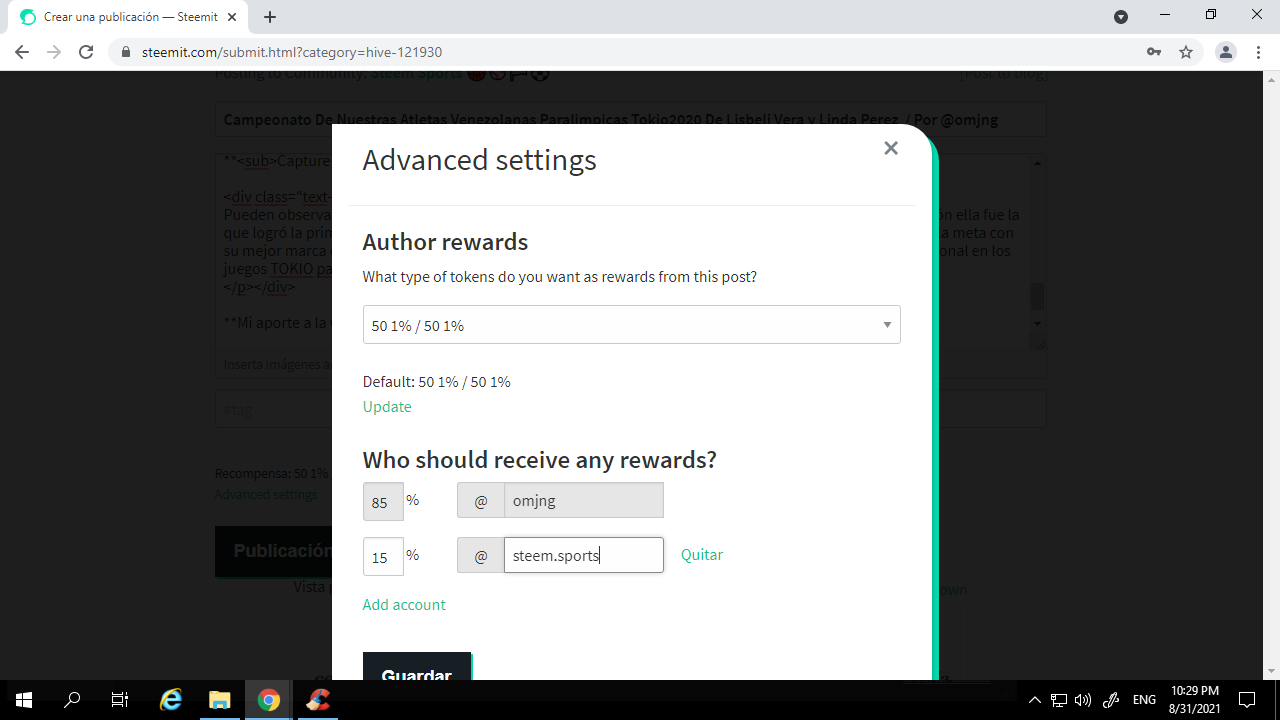
Task: Click the editor scrollbar up arrow
Action: (1038, 164)
